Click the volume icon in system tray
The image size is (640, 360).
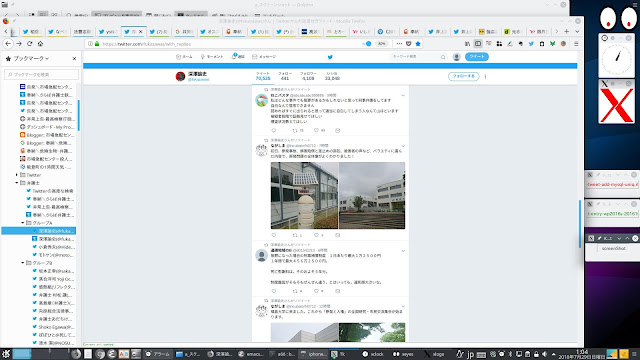544,354
